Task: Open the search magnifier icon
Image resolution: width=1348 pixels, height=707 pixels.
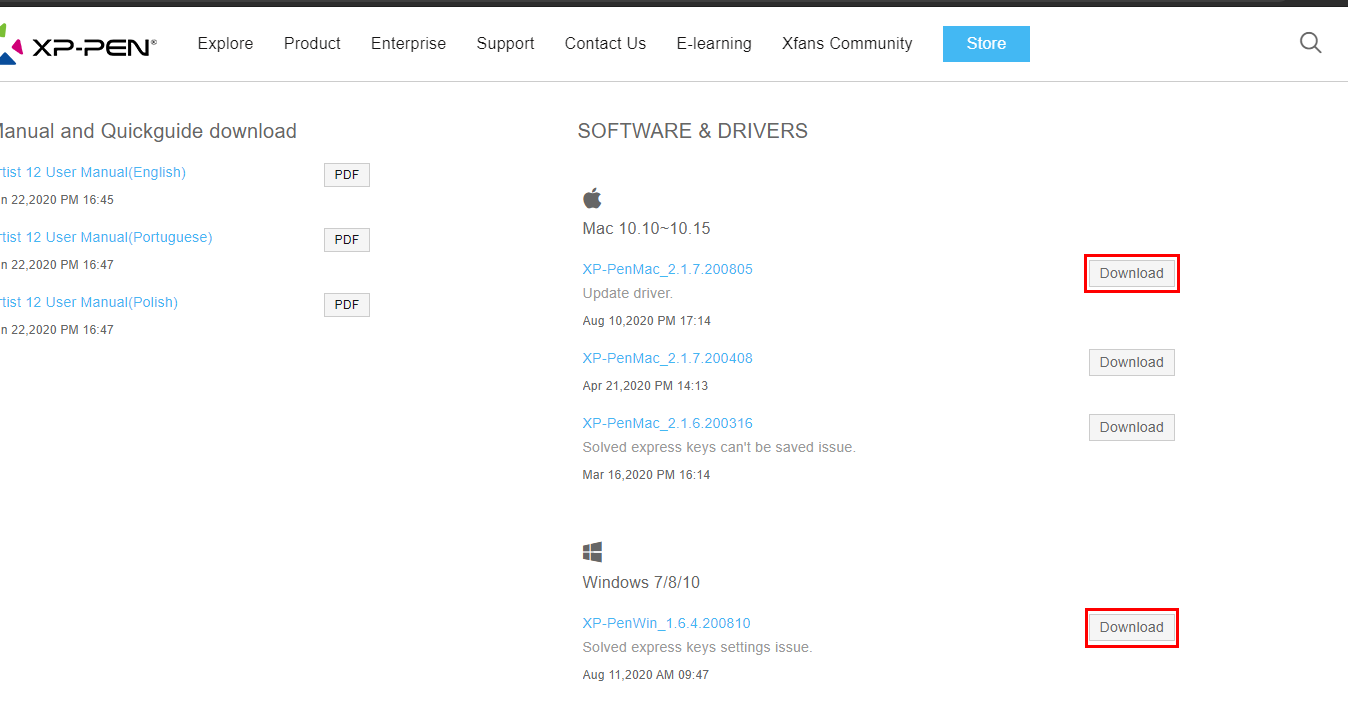Action: pyautogui.click(x=1310, y=43)
